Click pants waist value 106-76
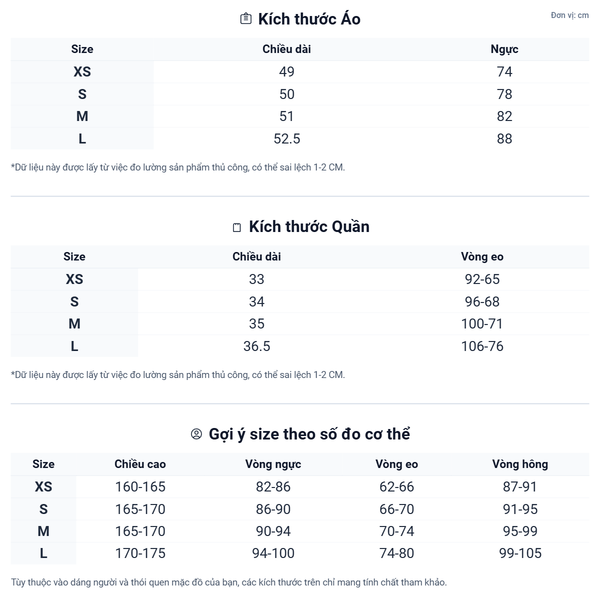Screen dimensions: 600x600 (x=481, y=347)
